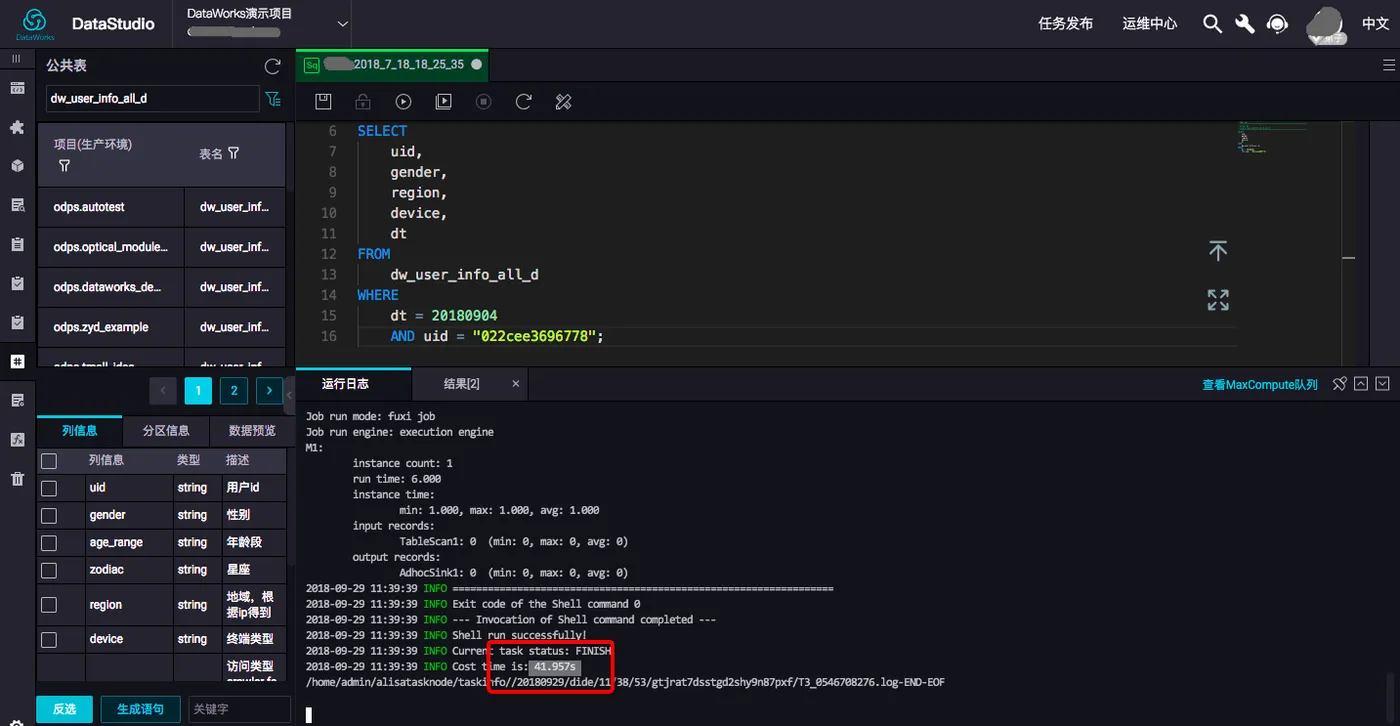Go to the previous page of table results
Screen dimensions: 1400x726
tap(163, 391)
